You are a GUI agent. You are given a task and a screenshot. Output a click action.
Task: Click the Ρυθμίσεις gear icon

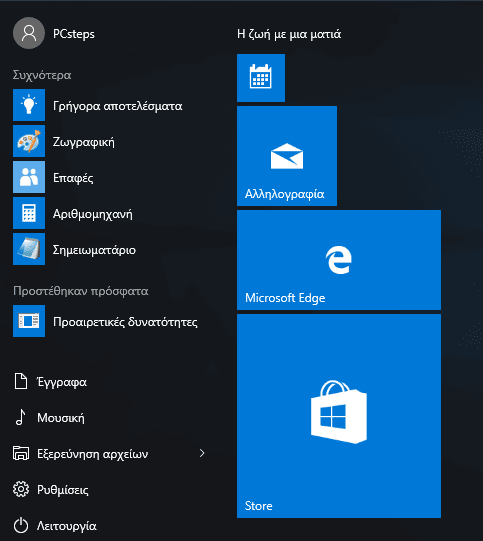pos(21,489)
